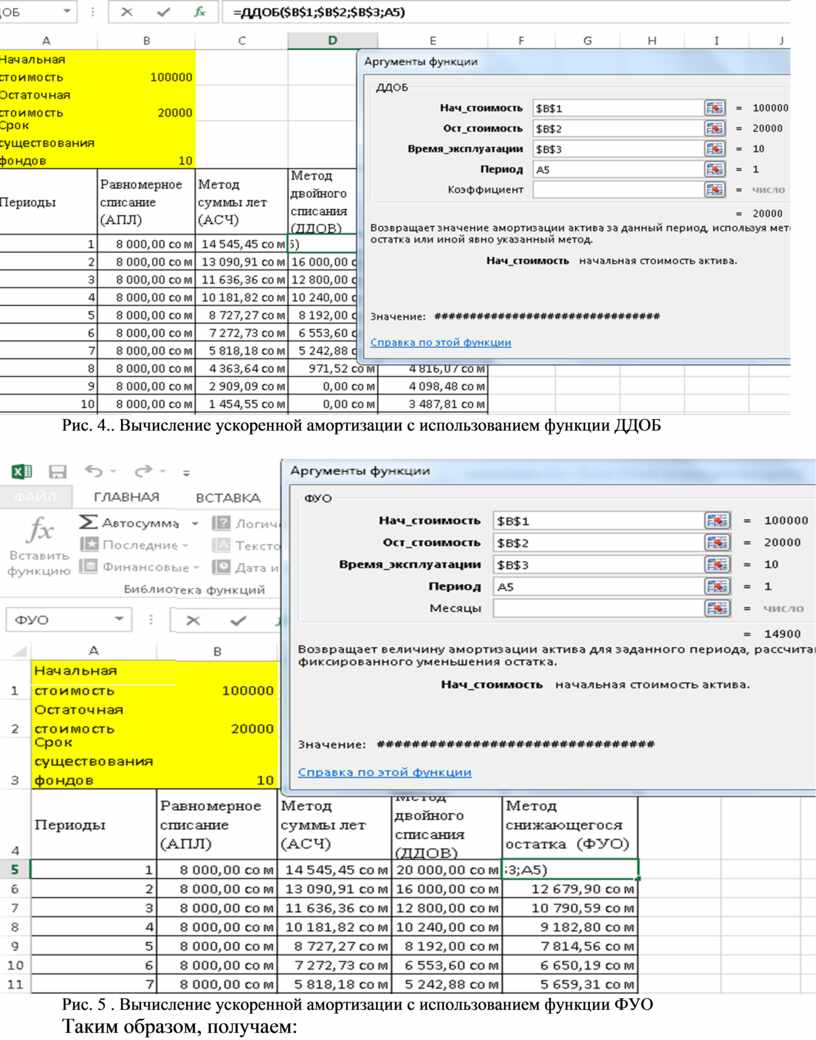Click the empty Коэффициент field
The image size is (816, 1040).
617,190
